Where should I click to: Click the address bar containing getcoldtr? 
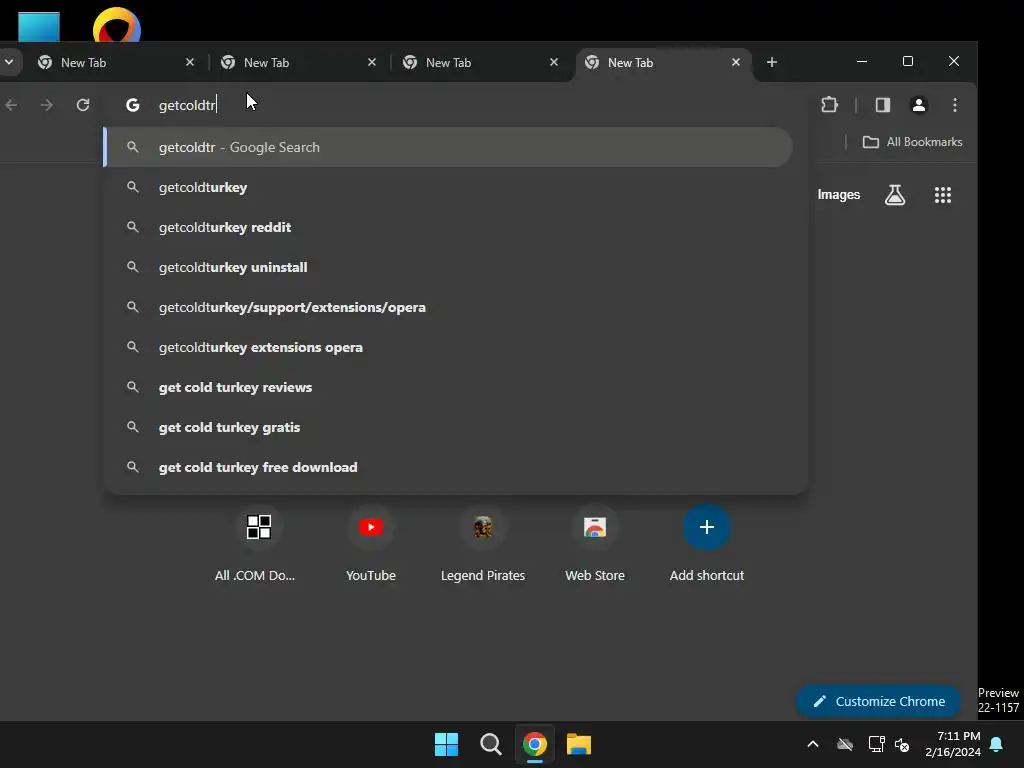tap(457, 105)
